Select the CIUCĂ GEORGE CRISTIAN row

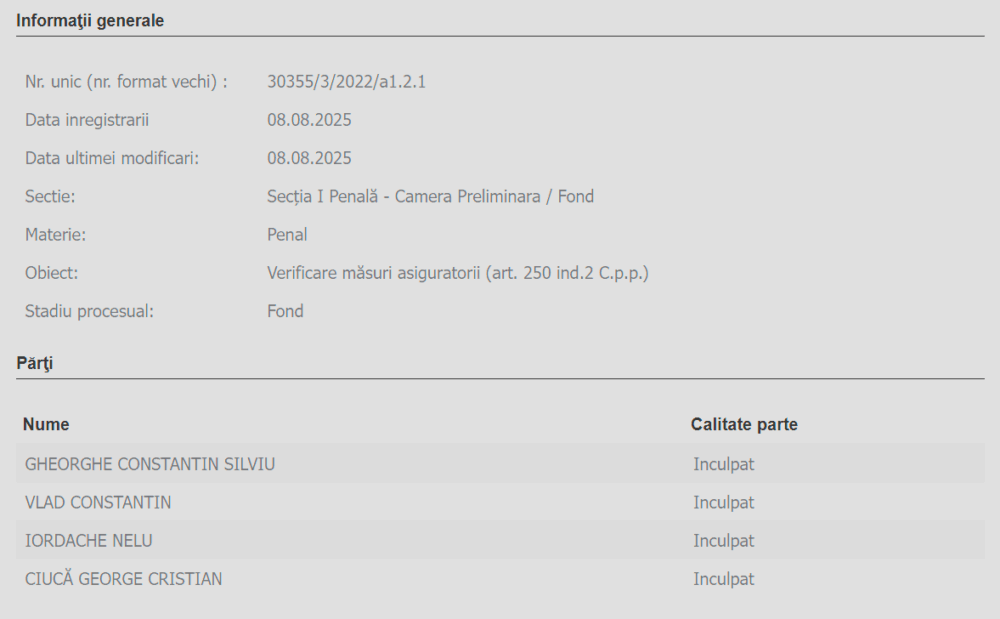501,578
